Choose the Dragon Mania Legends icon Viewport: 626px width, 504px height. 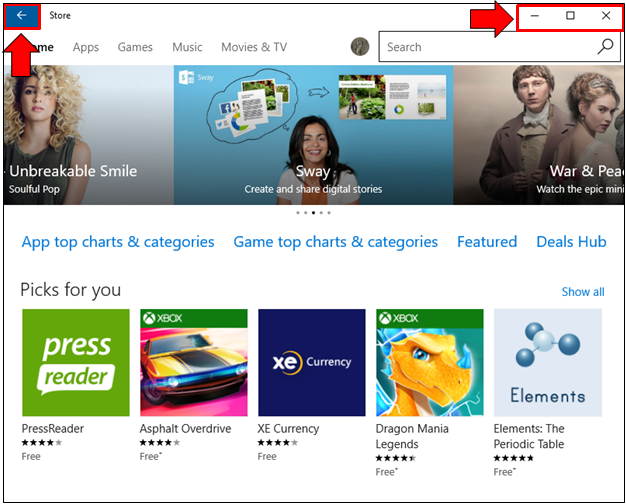[429, 362]
